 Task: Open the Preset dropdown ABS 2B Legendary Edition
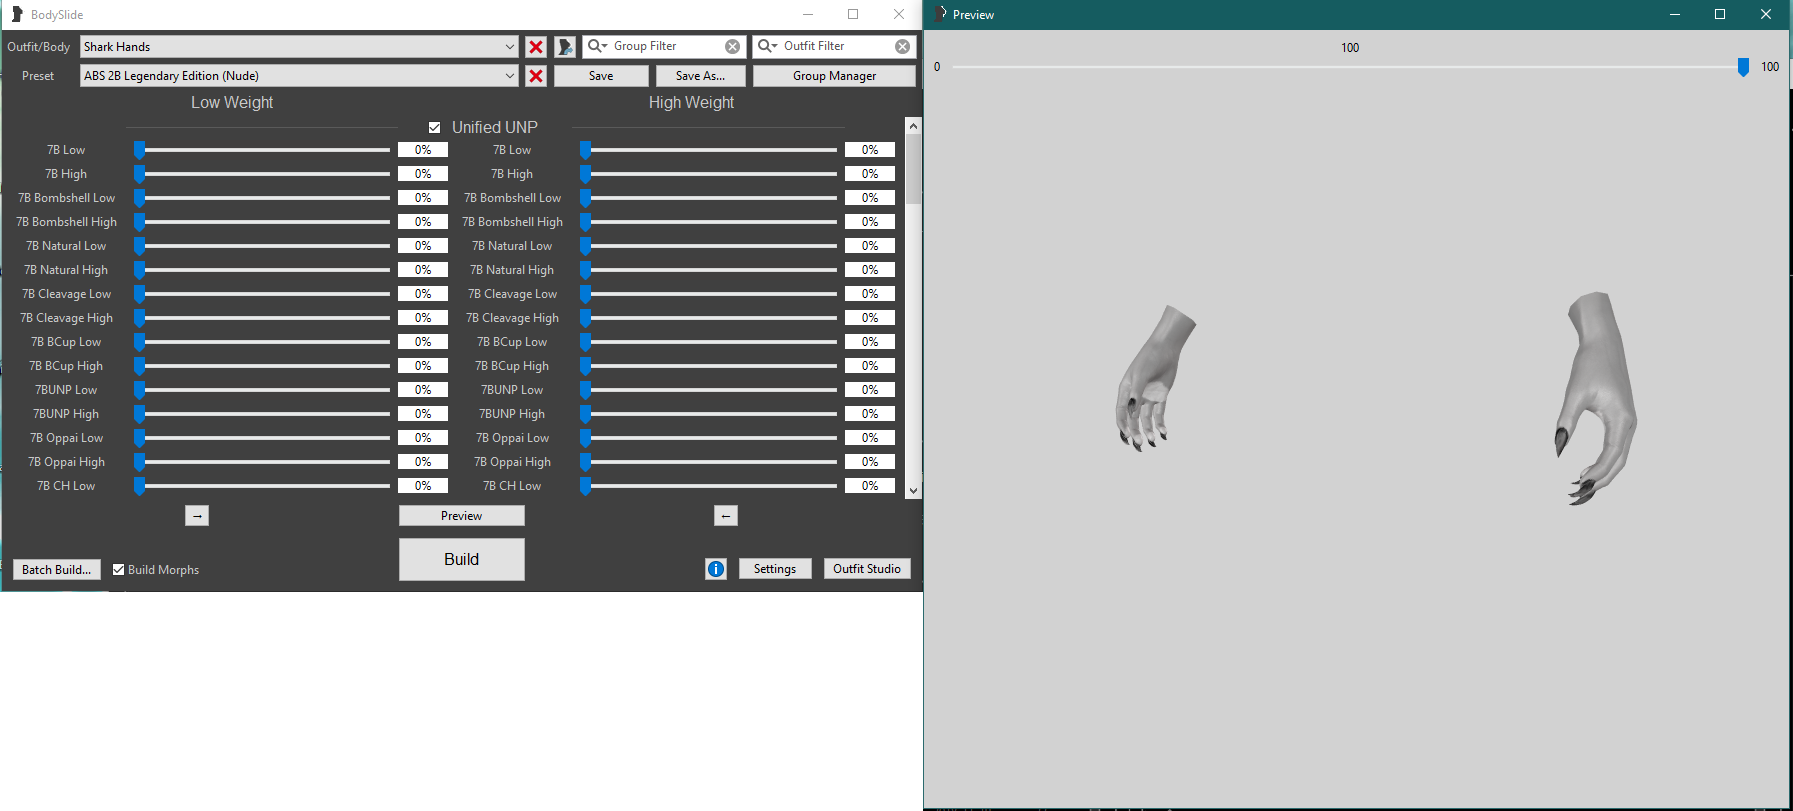[299, 76]
